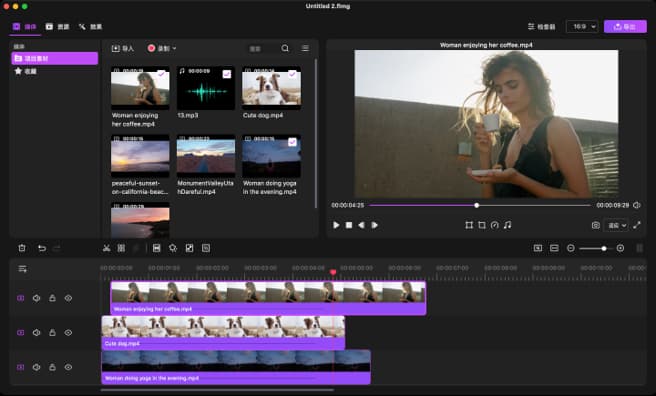Open the freeze-frame tool beside the scissors
The height and width of the screenshot is (396, 656).
click(121, 248)
